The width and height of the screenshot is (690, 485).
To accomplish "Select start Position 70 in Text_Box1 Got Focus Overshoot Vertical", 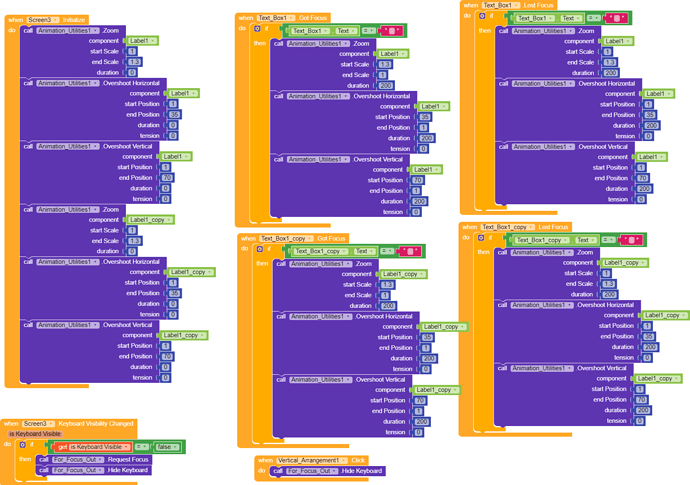I will pyautogui.click(x=417, y=180).
